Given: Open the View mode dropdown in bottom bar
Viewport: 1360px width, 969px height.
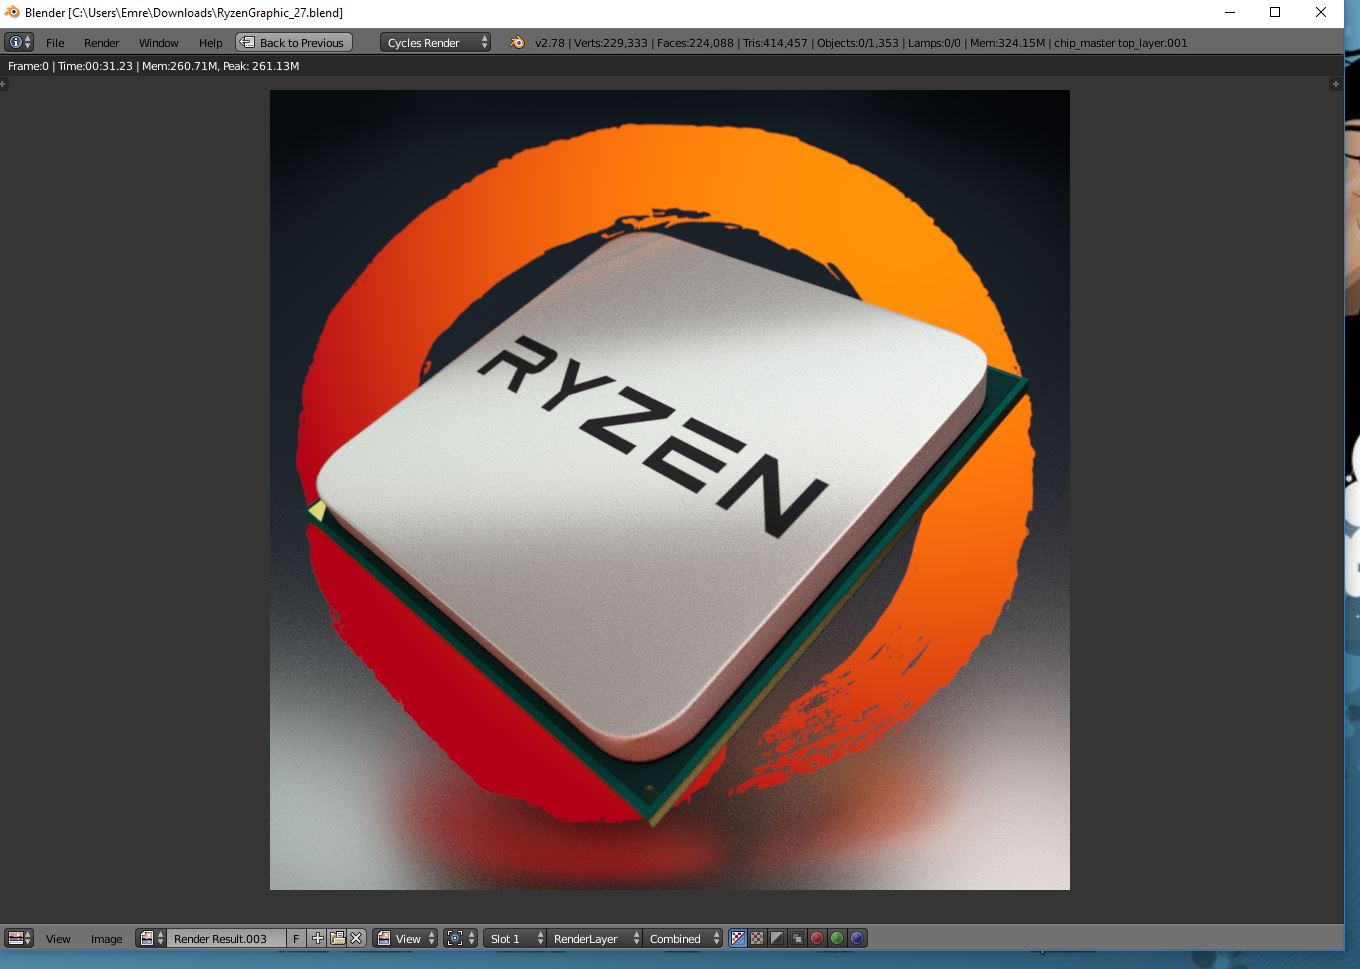Looking at the screenshot, I should [405, 938].
